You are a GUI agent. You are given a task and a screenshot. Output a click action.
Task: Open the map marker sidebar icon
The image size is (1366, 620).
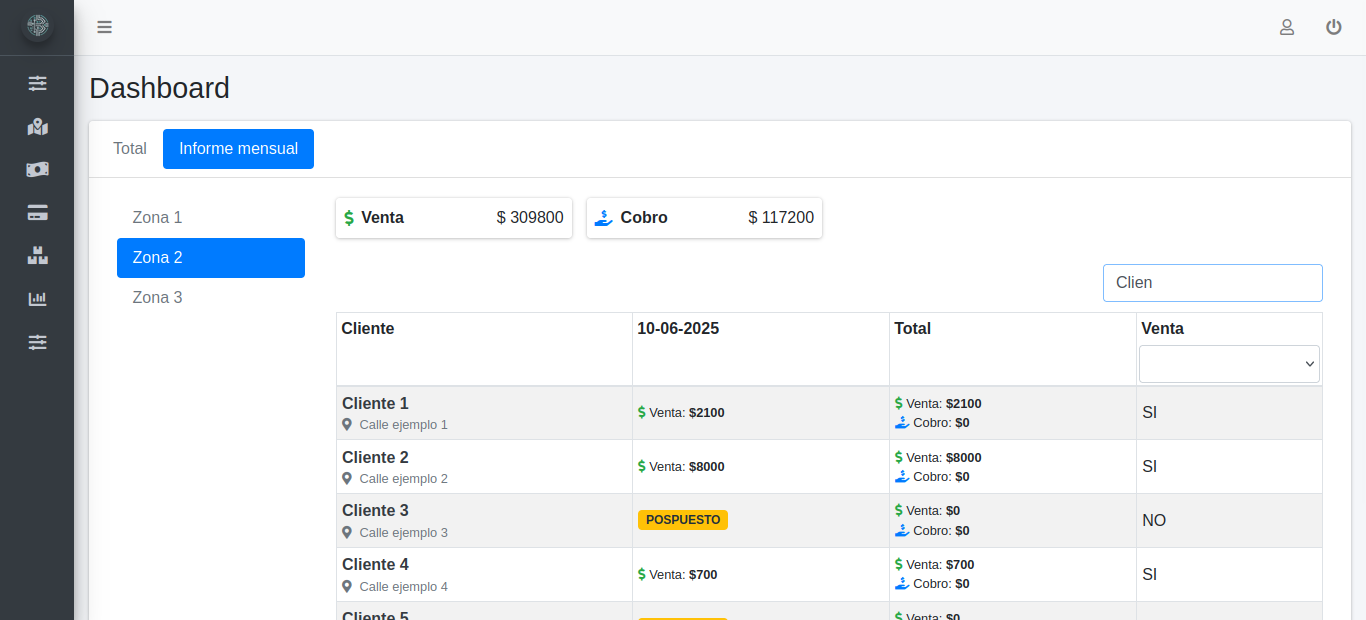click(37, 127)
